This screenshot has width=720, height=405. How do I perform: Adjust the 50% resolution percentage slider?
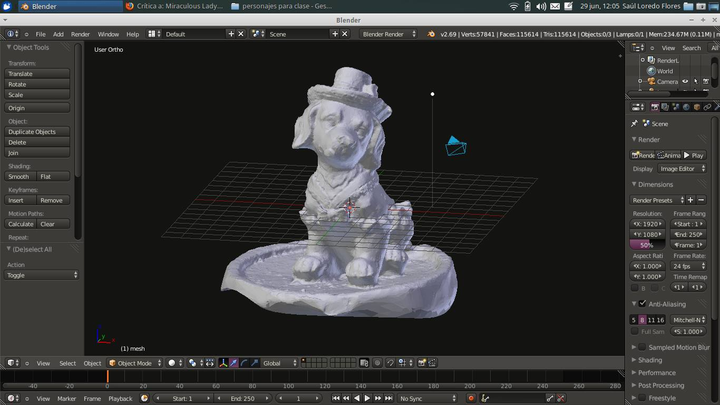[x=647, y=245]
